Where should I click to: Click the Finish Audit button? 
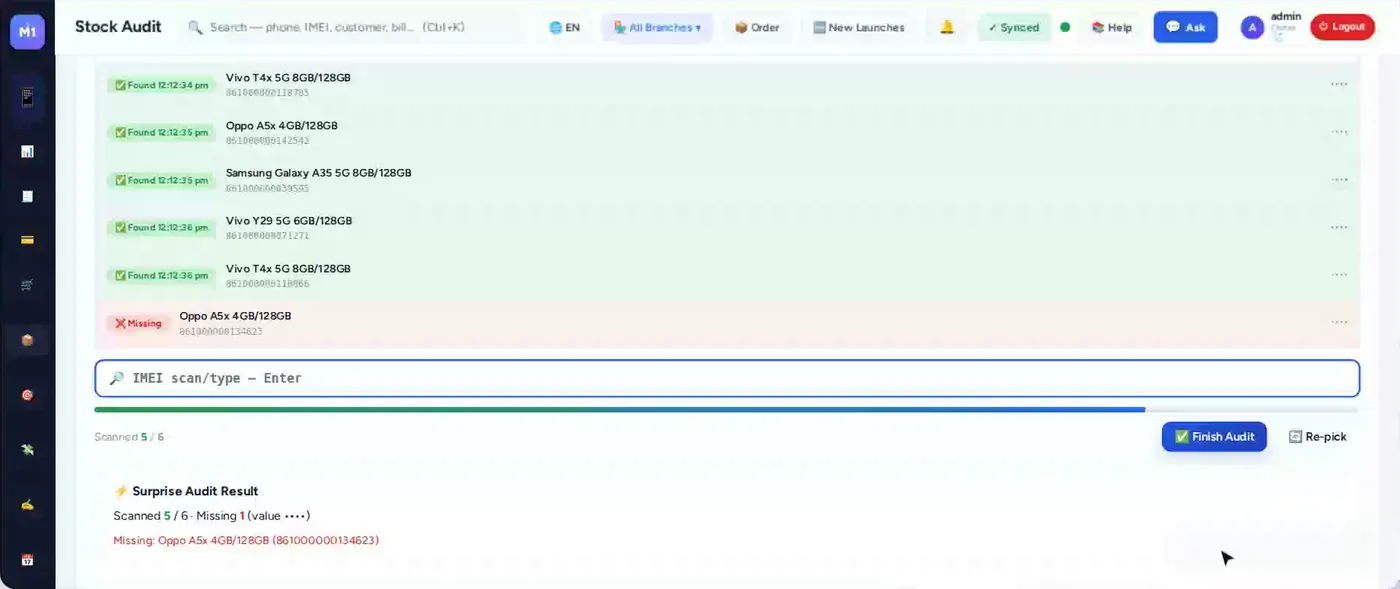pyautogui.click(x=1214, y=437)
